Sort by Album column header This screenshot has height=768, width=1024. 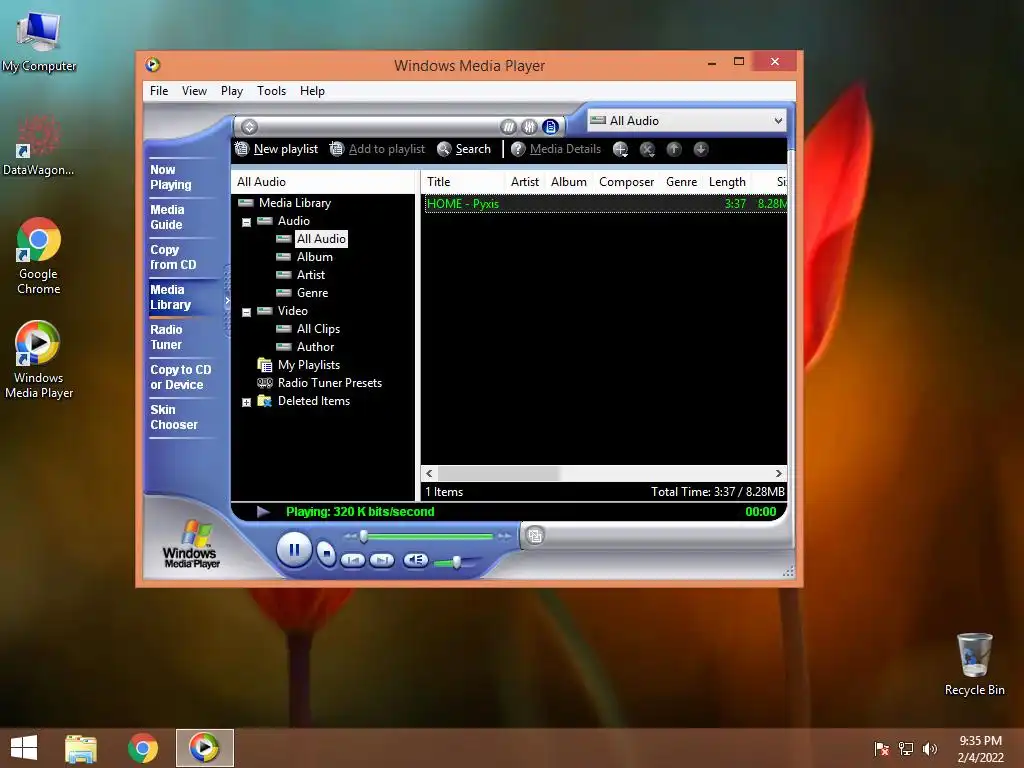tap(568, 182)
